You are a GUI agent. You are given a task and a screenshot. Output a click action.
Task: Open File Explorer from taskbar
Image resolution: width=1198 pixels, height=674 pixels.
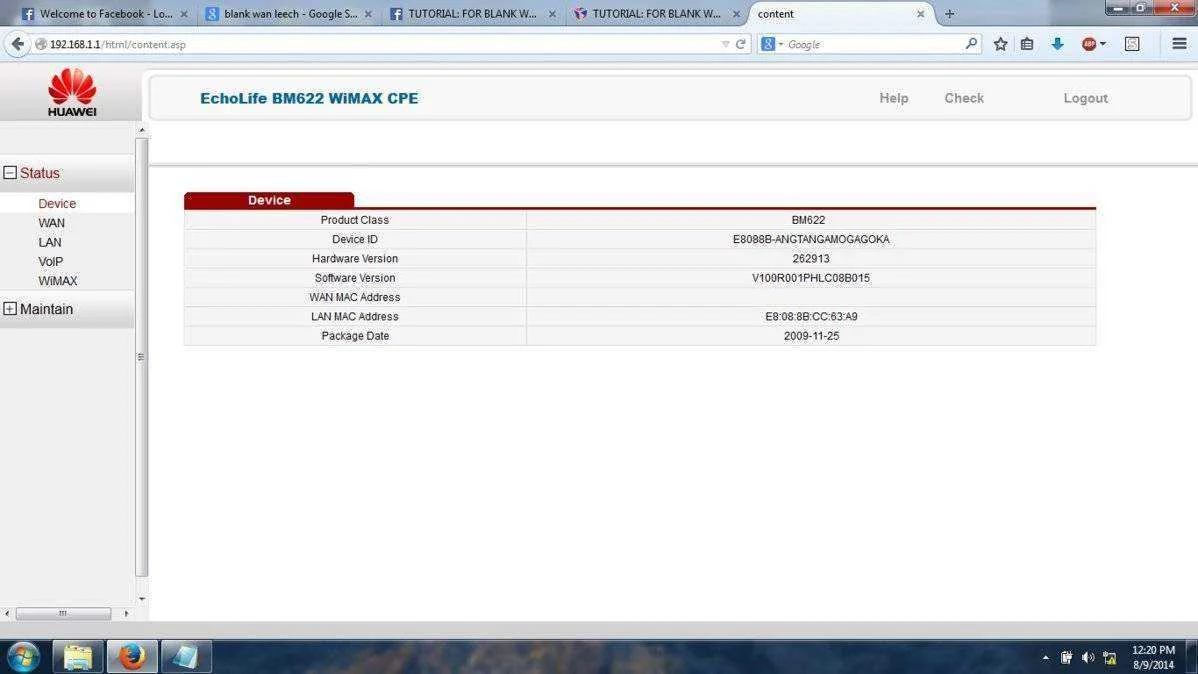[78, 656]
